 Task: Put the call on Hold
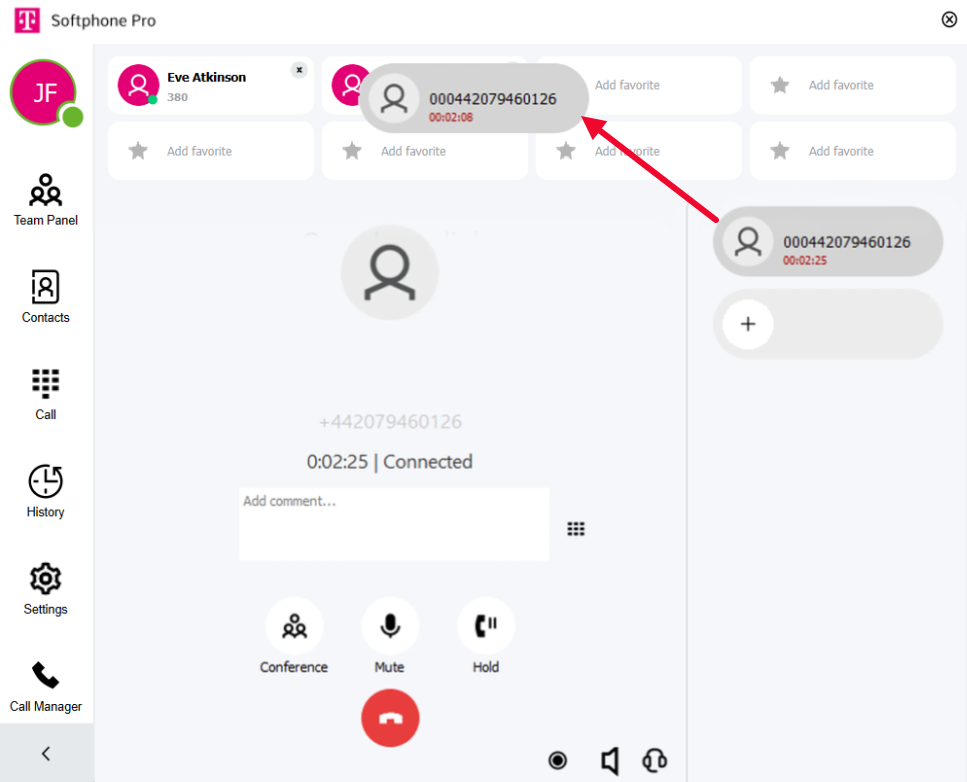486,635
